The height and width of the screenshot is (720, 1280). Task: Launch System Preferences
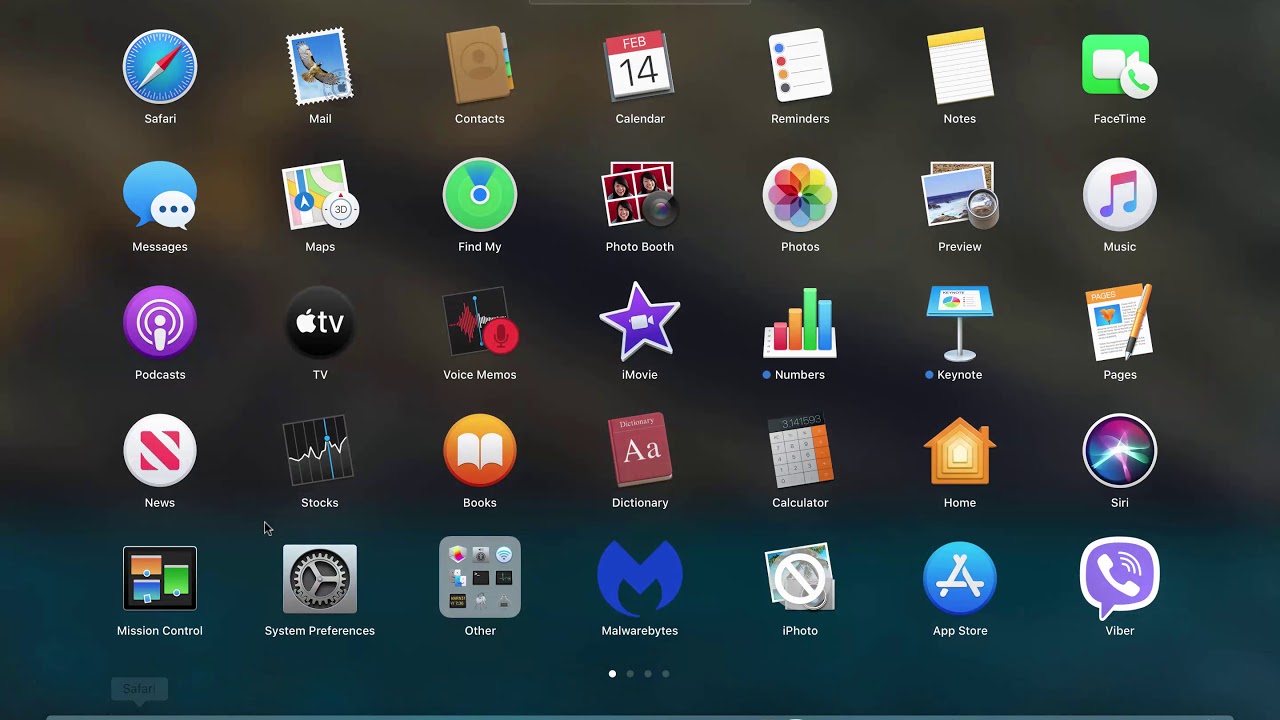click(x=320, y=579)
